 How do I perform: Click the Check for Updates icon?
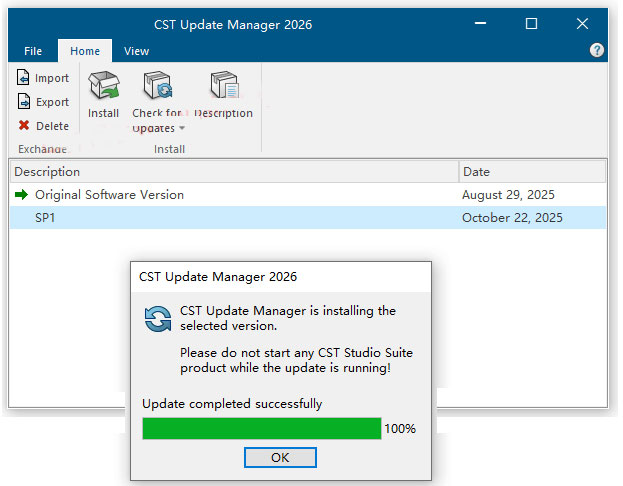click(x=158, y=87)
